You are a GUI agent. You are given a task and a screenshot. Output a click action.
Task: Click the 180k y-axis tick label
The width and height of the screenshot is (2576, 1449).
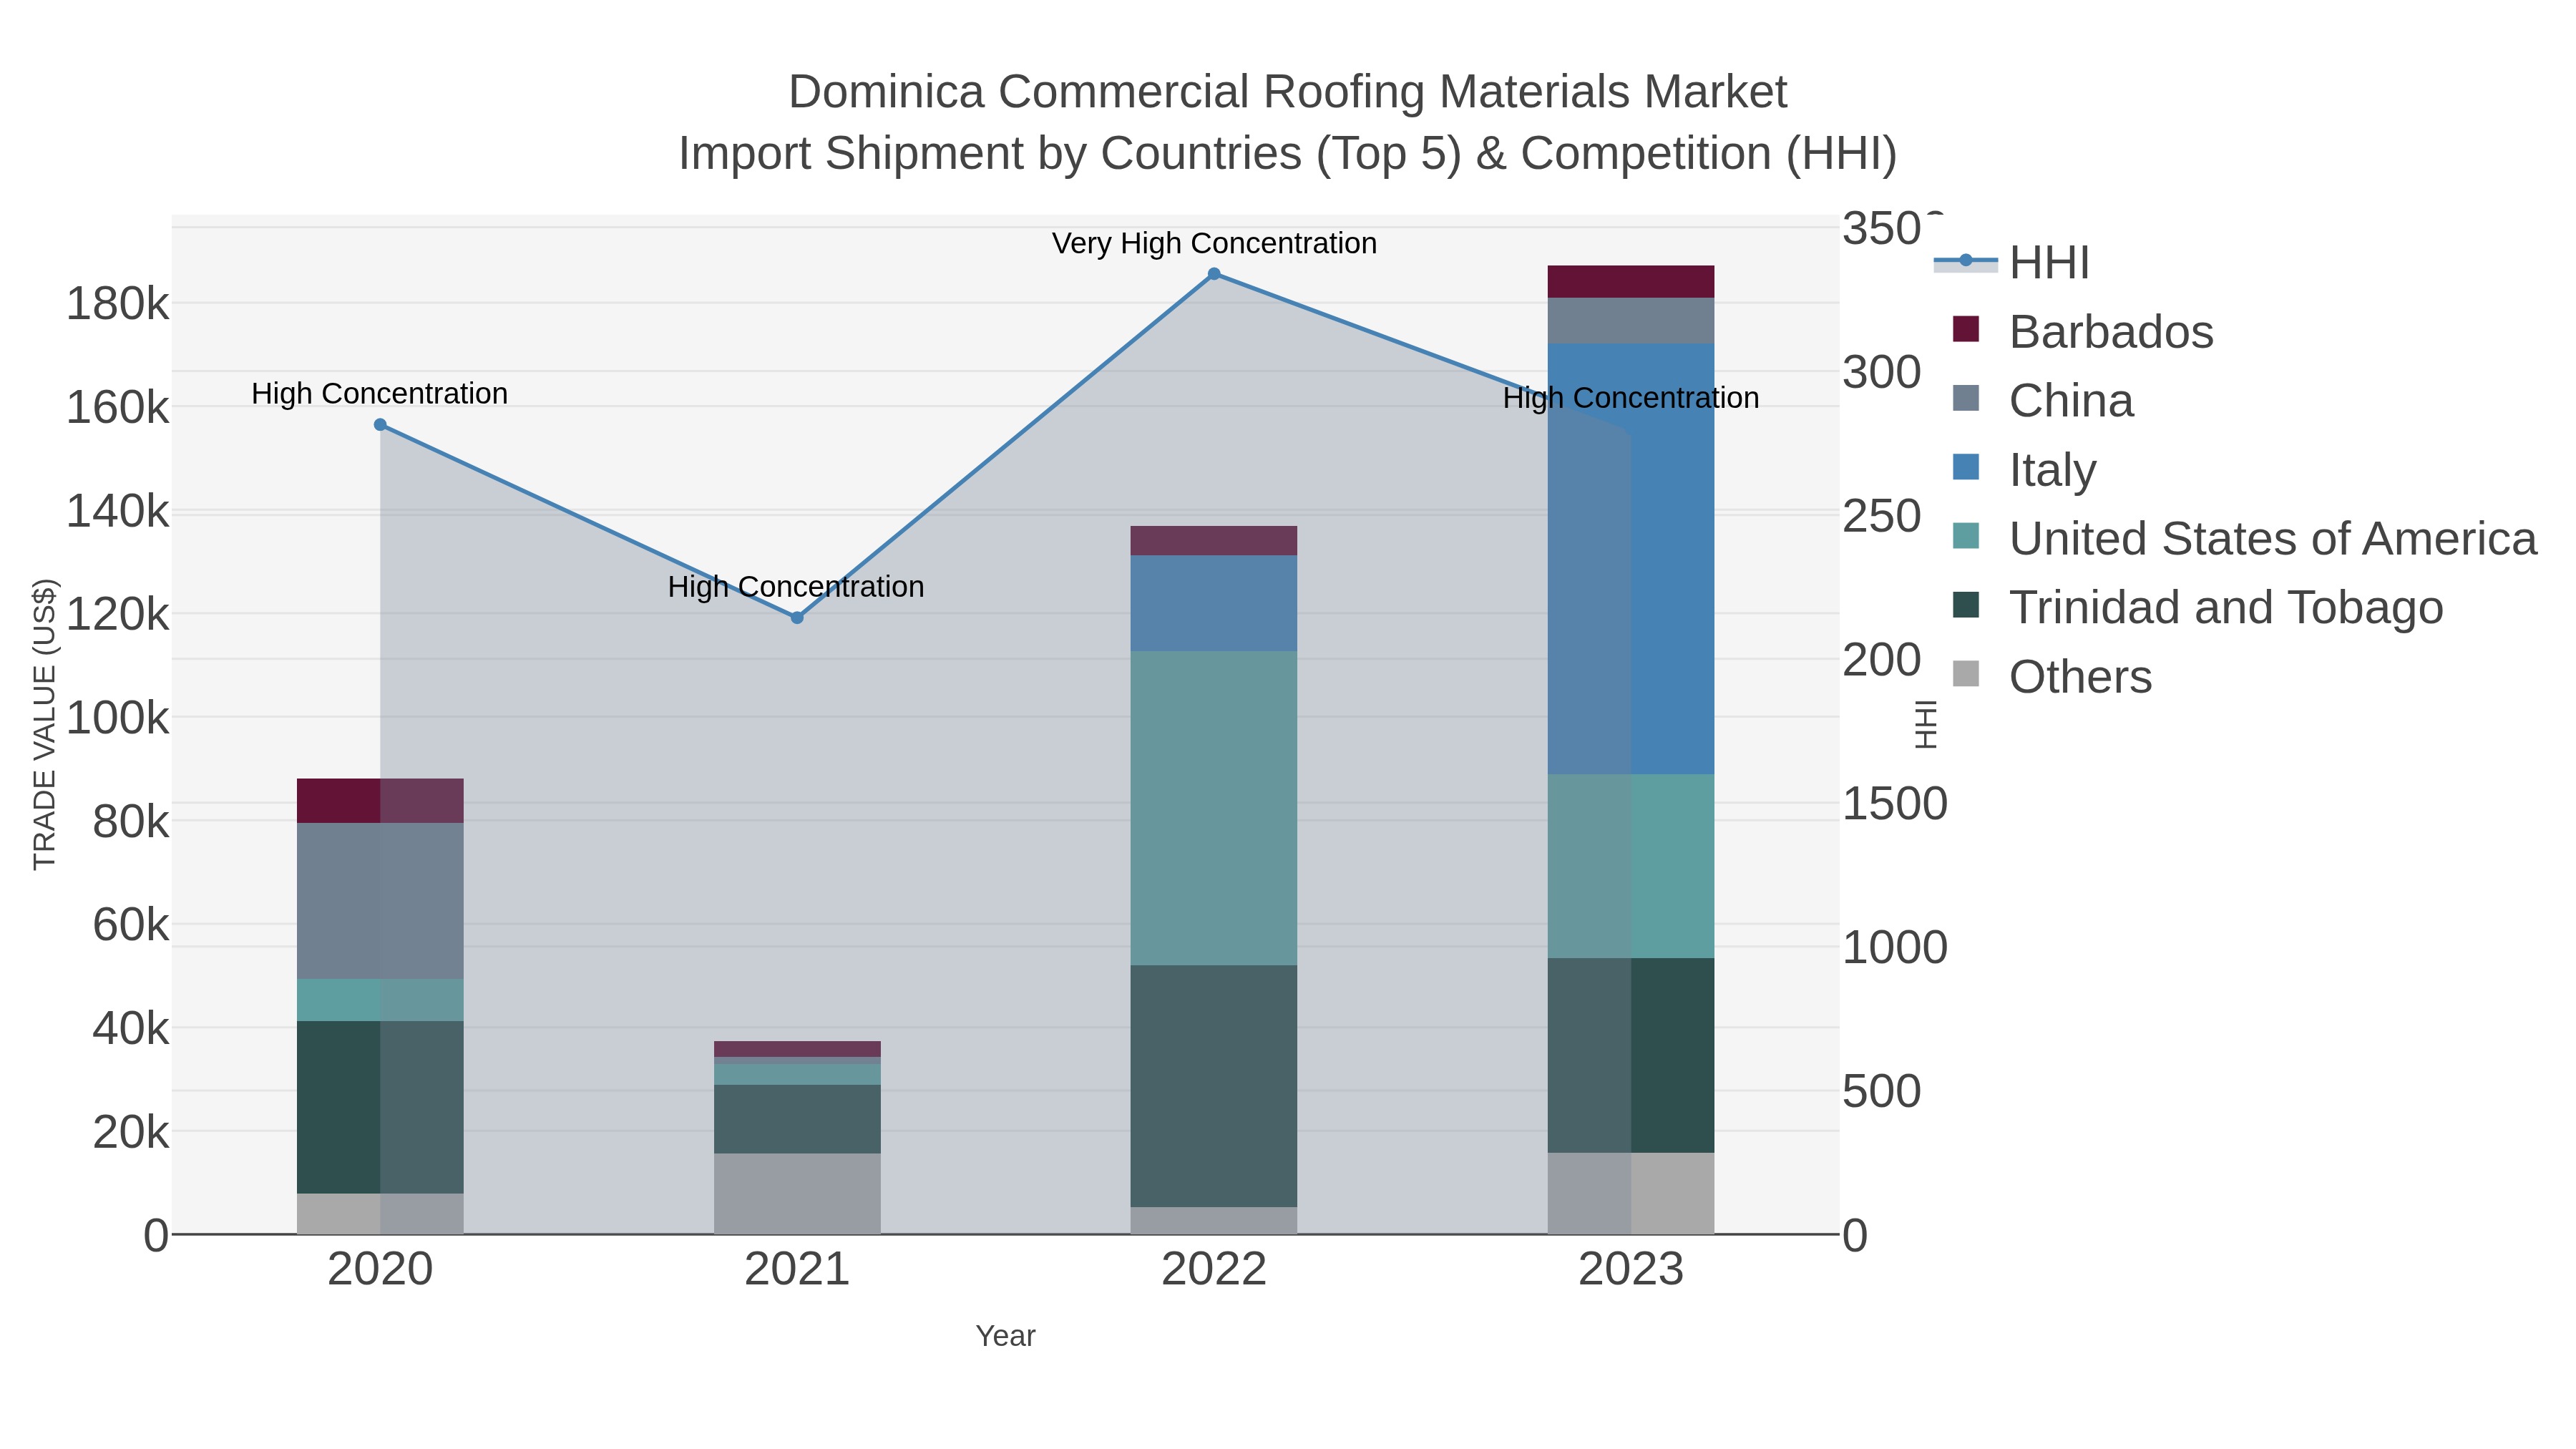click(117, 304)
